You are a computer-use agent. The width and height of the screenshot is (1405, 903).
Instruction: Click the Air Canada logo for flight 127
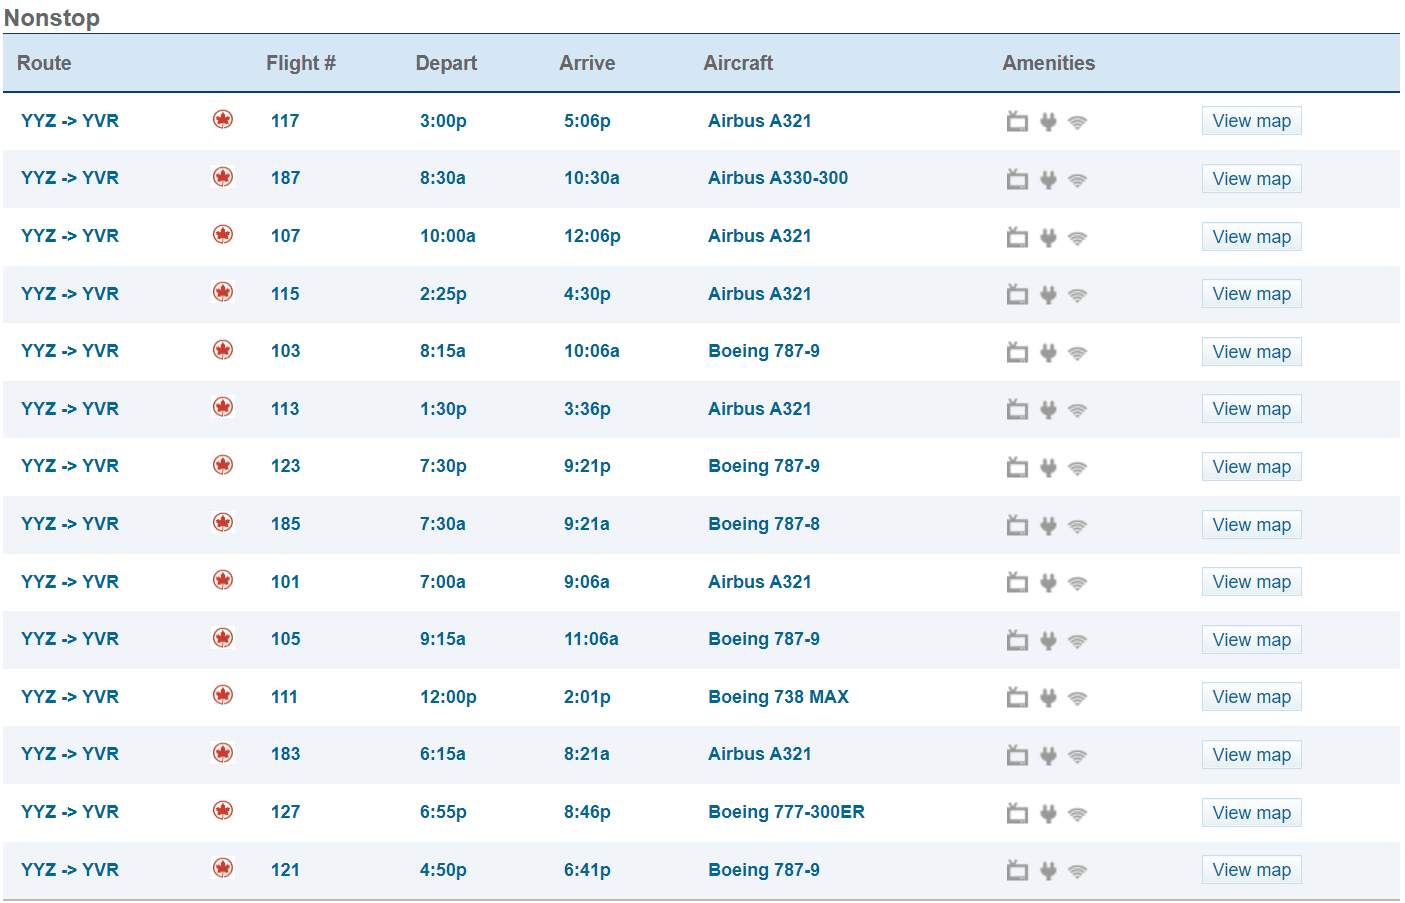pos(223,811)
